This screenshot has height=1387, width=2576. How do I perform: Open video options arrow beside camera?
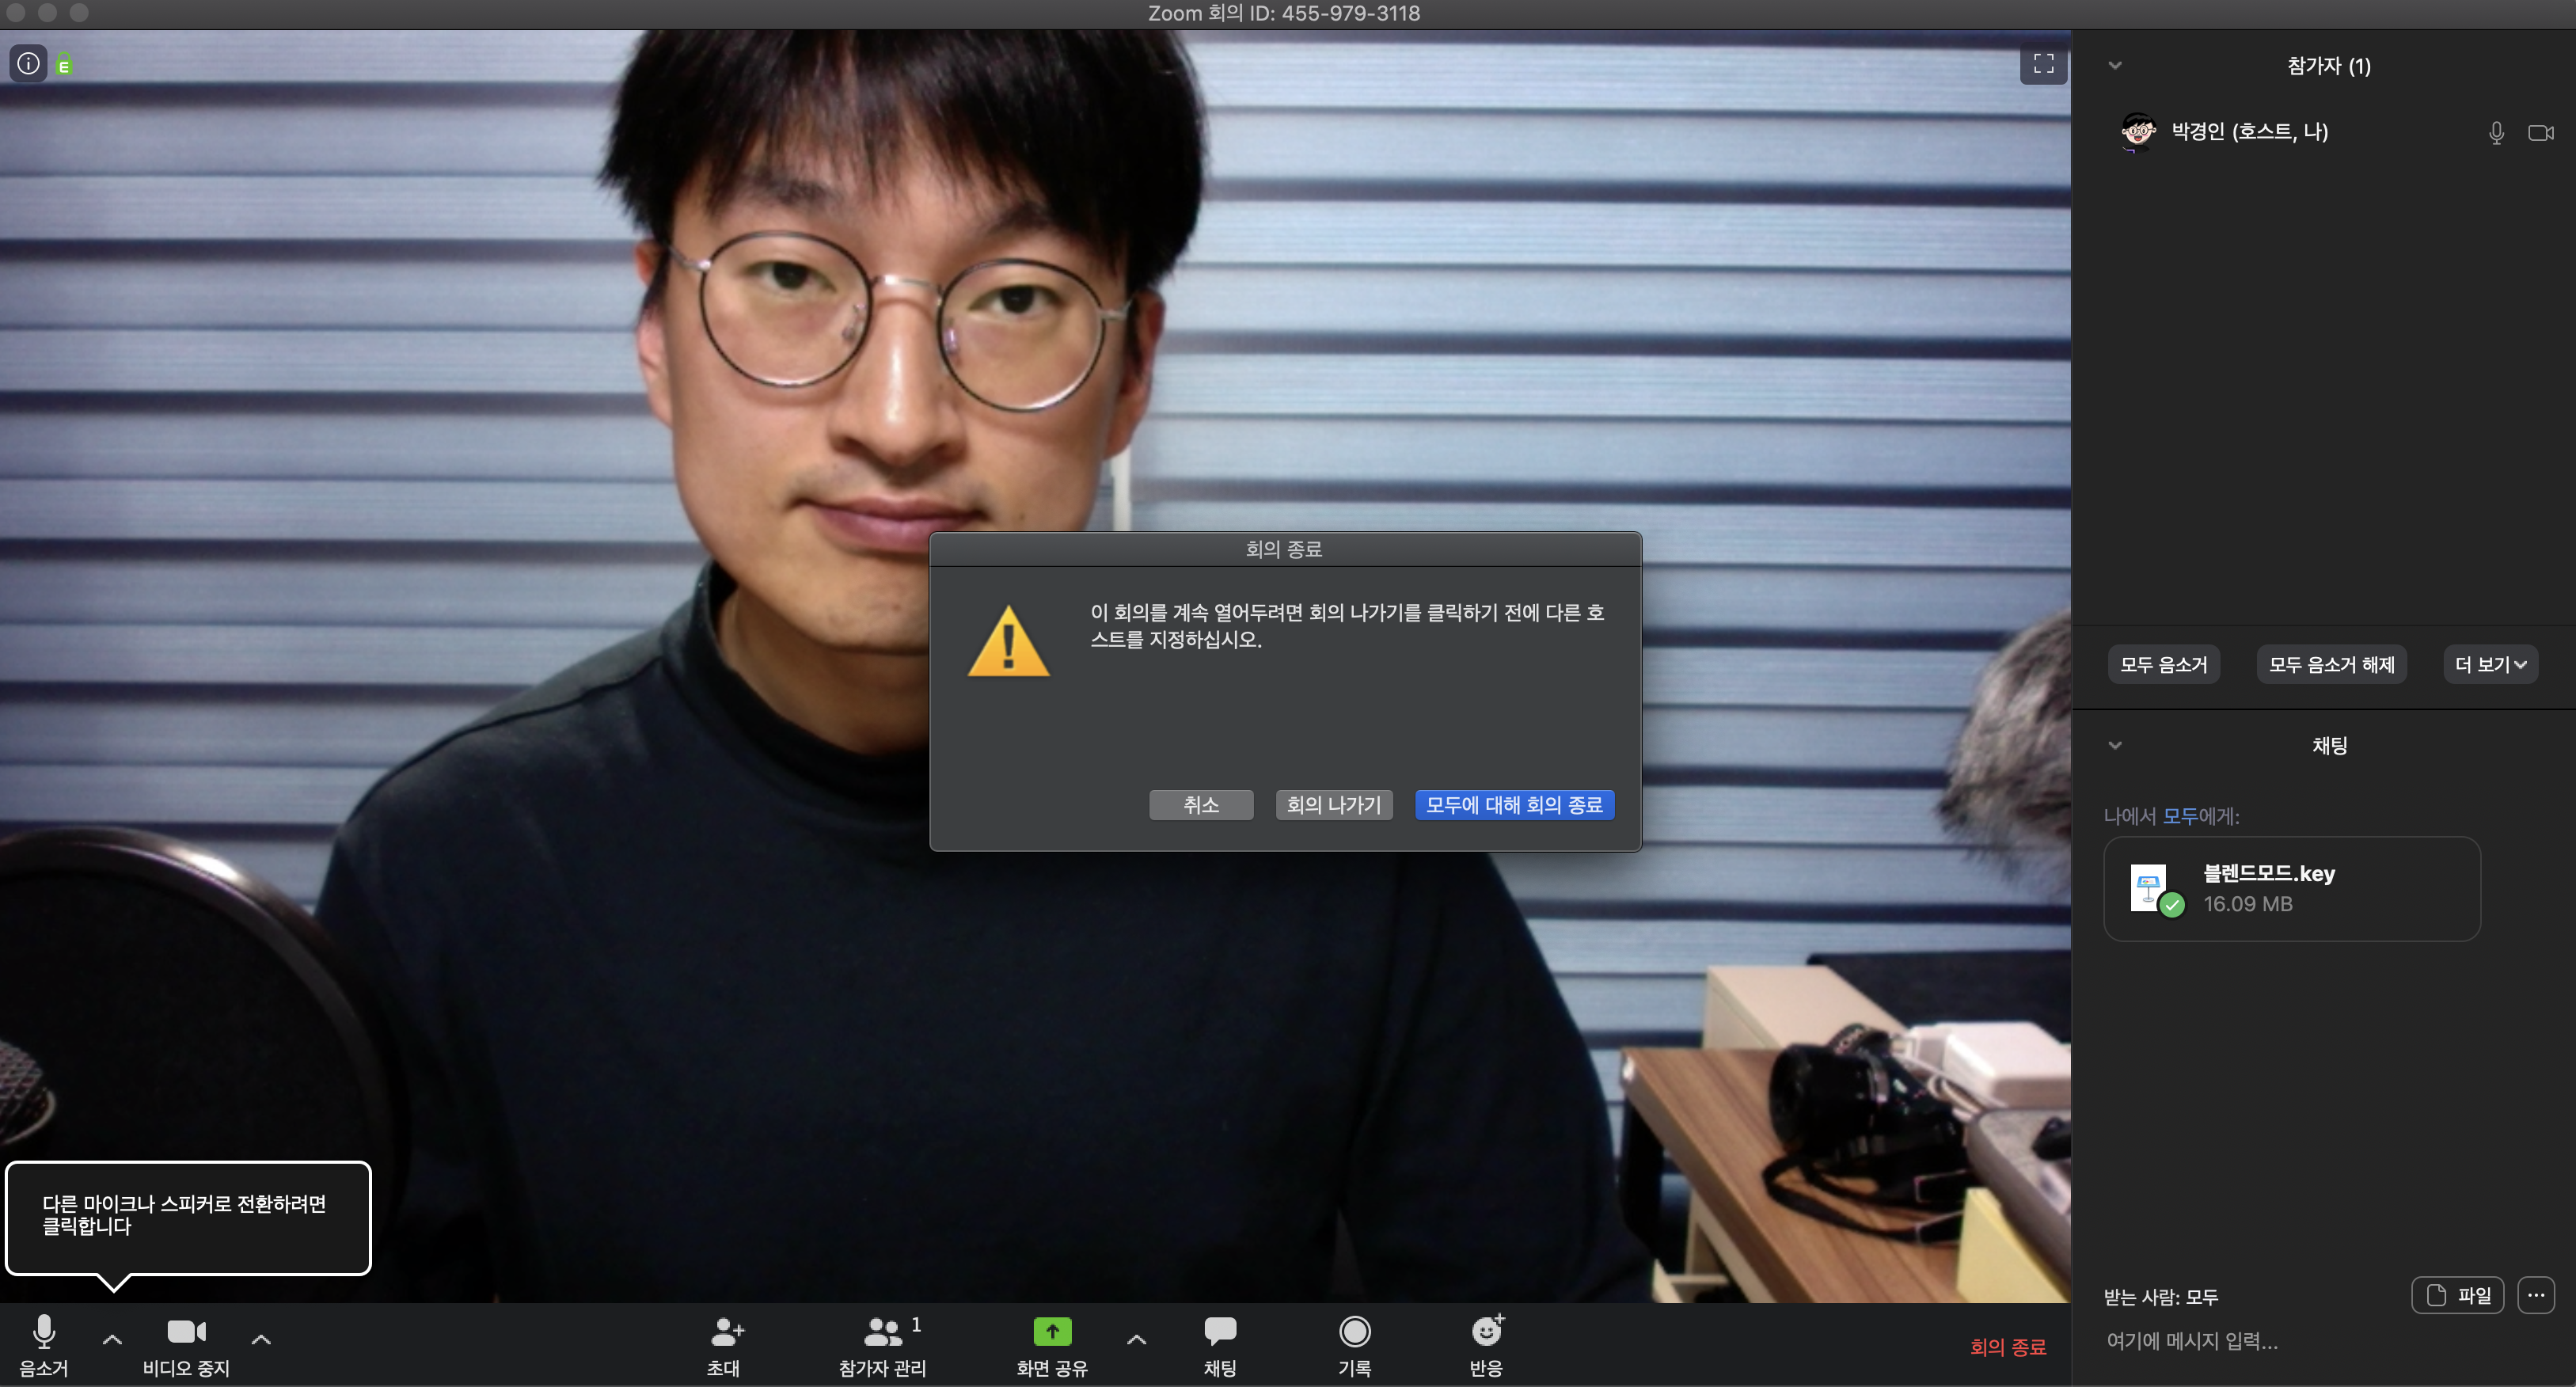pyautogui.click(x=261, y=1339)
